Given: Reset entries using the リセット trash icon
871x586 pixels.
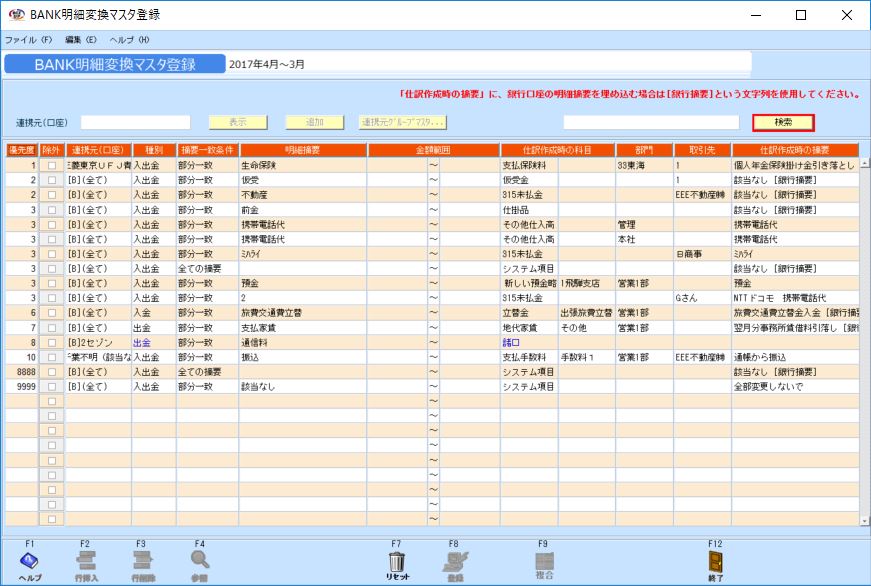Looking at the screenshot, I should (x=396, y=560).
